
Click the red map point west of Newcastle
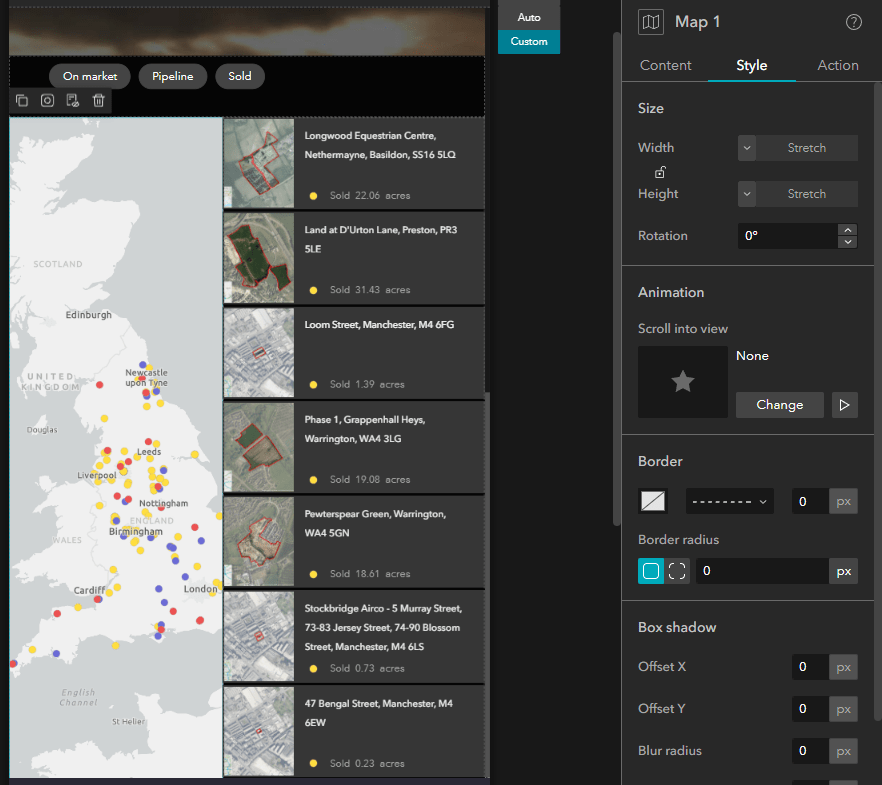coord(100,385)
